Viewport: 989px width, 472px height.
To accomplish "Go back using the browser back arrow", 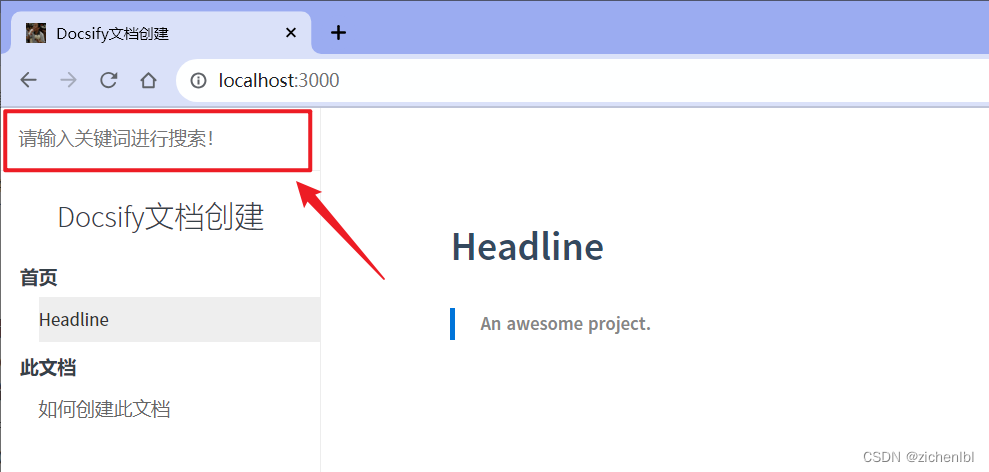I will 28,80.
